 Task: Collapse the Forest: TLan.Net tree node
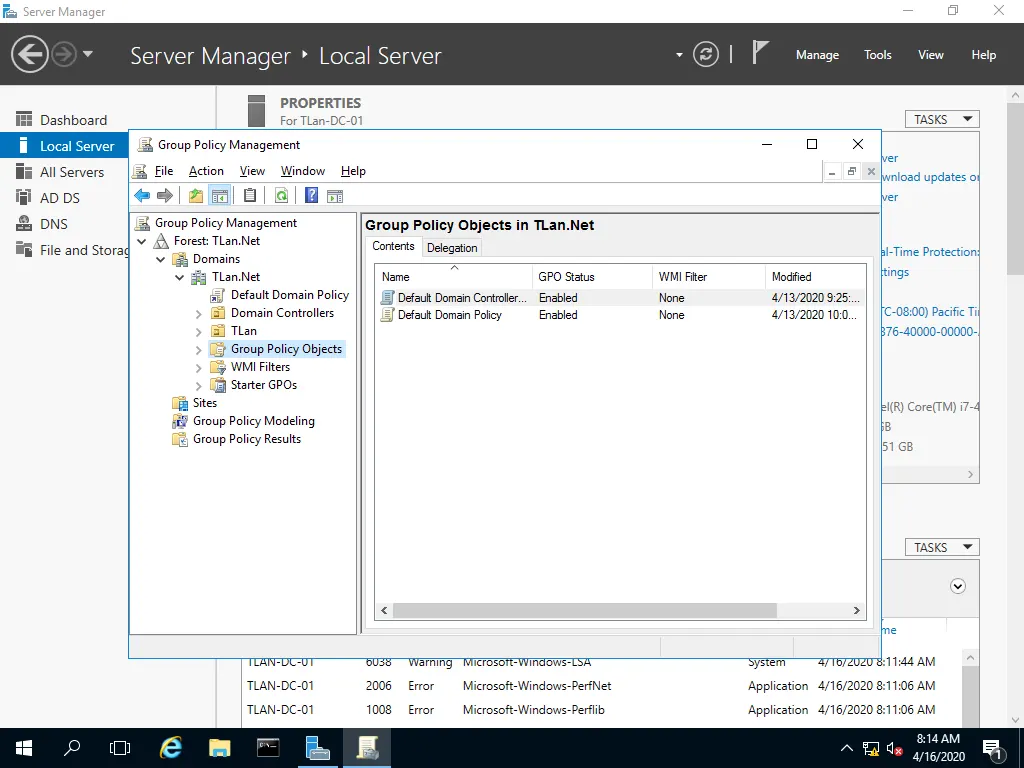click(142, 241)
